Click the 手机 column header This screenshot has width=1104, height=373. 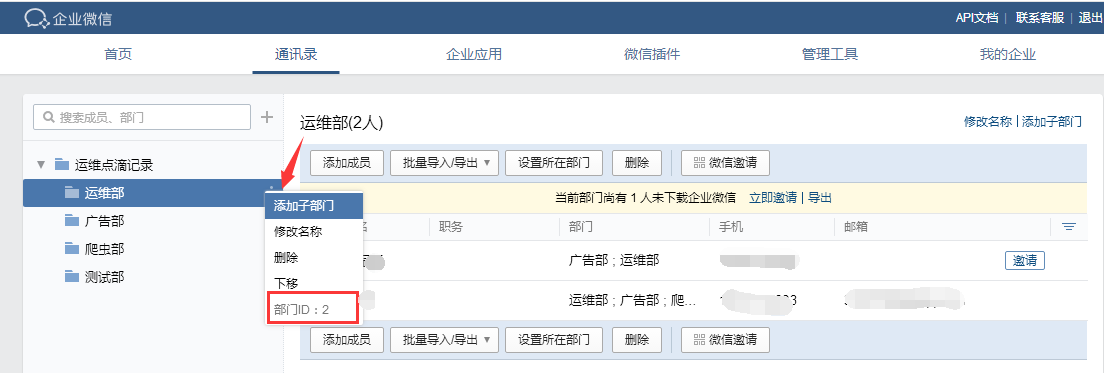pos(730,227)
